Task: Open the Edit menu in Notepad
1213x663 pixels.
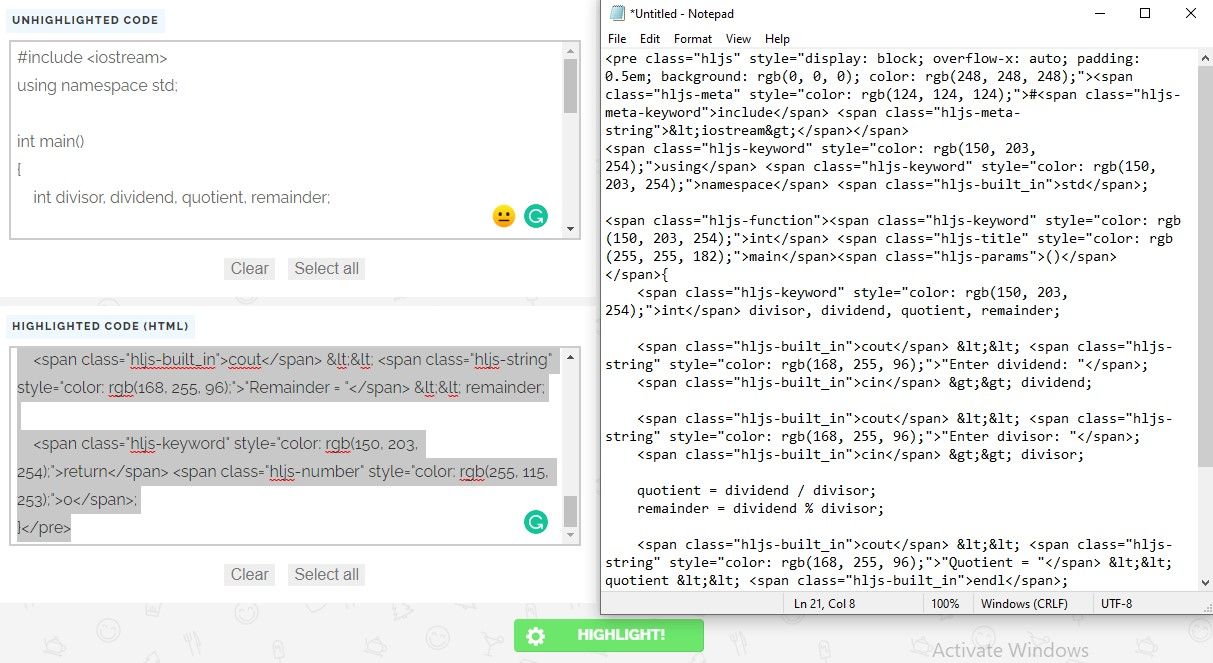Action: [650, 39]
